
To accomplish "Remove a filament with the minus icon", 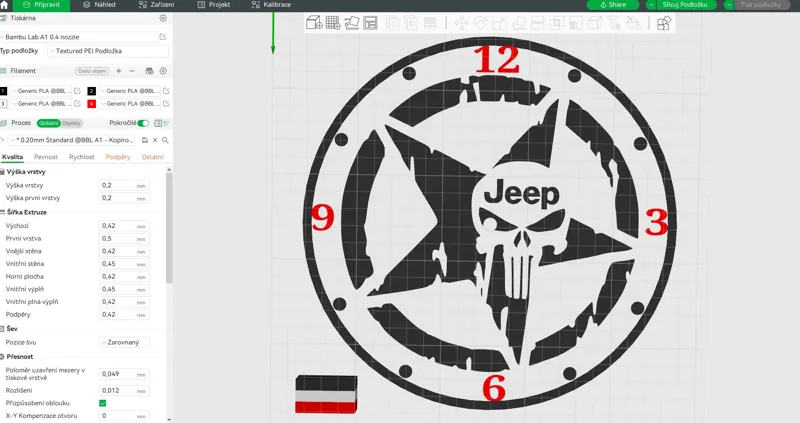I will pos(132,71).
